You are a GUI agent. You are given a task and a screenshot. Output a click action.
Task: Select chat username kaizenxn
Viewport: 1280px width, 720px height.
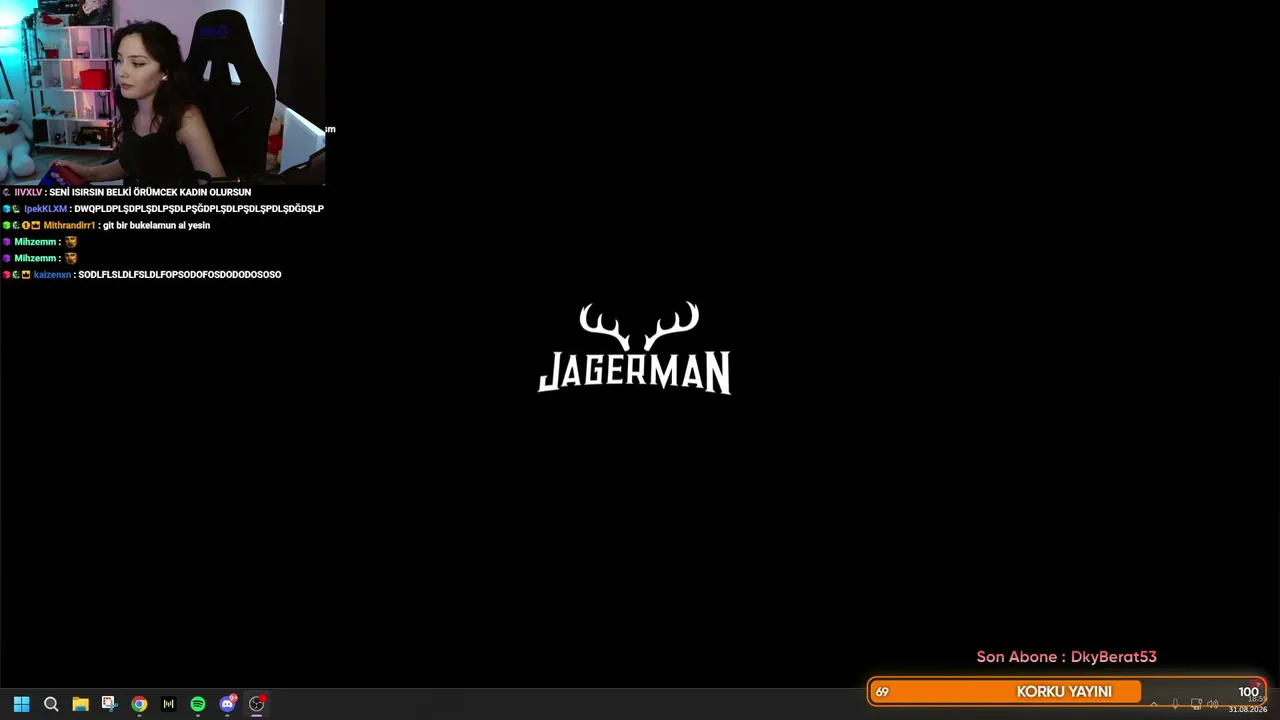pyautogui.click(x=52, y=275)
